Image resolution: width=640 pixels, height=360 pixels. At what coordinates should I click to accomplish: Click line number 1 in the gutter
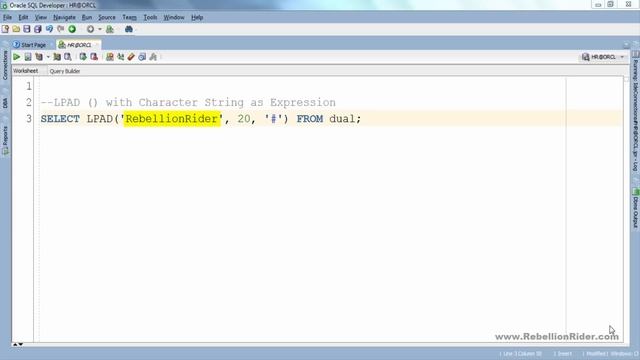tap(29, 86)
